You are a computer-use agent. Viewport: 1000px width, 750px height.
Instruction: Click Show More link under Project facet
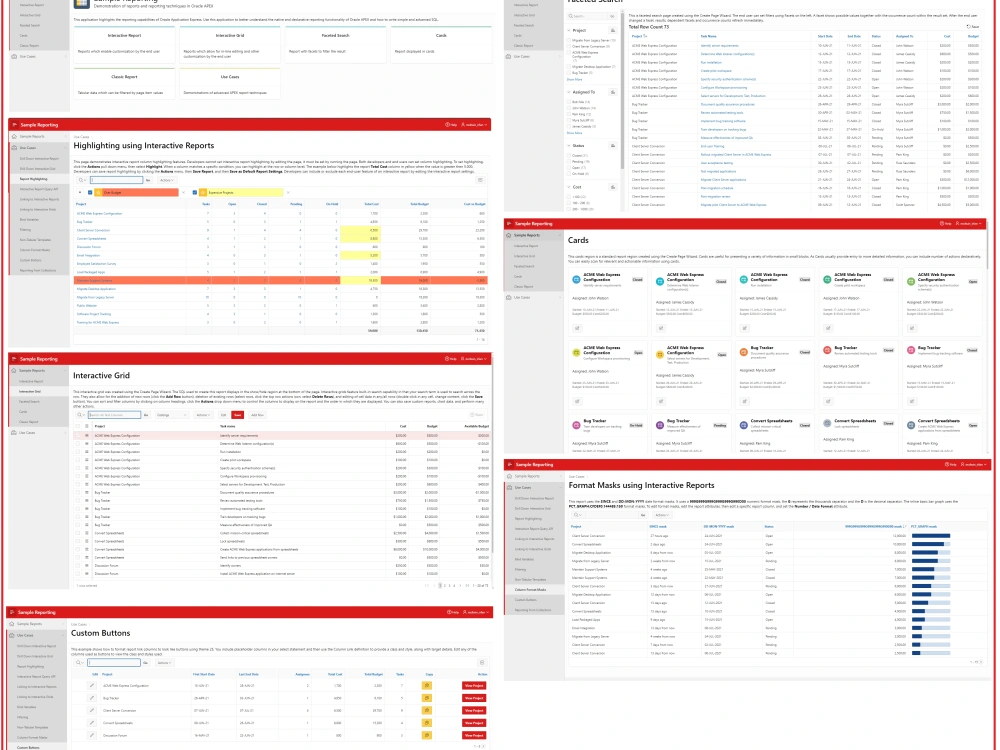click(575, 80)
